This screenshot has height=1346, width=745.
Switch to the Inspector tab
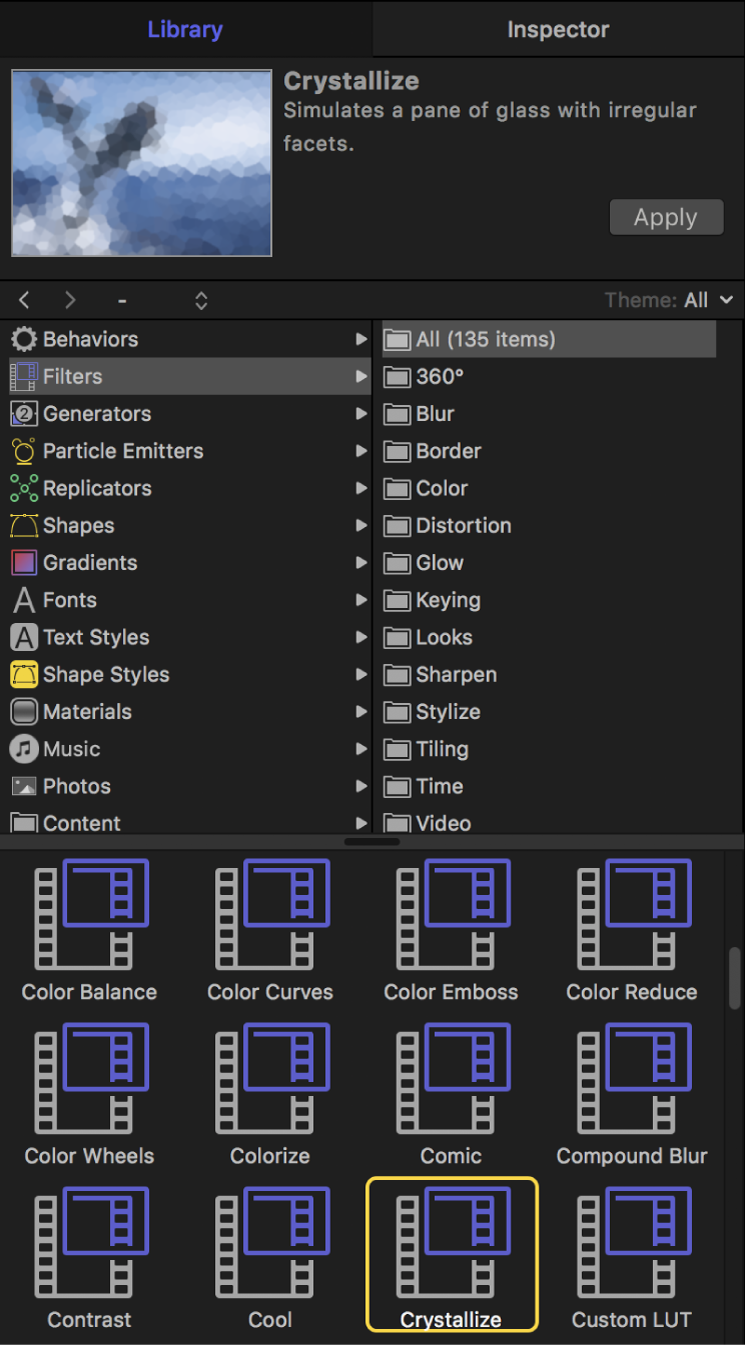(x=558, y=30)
